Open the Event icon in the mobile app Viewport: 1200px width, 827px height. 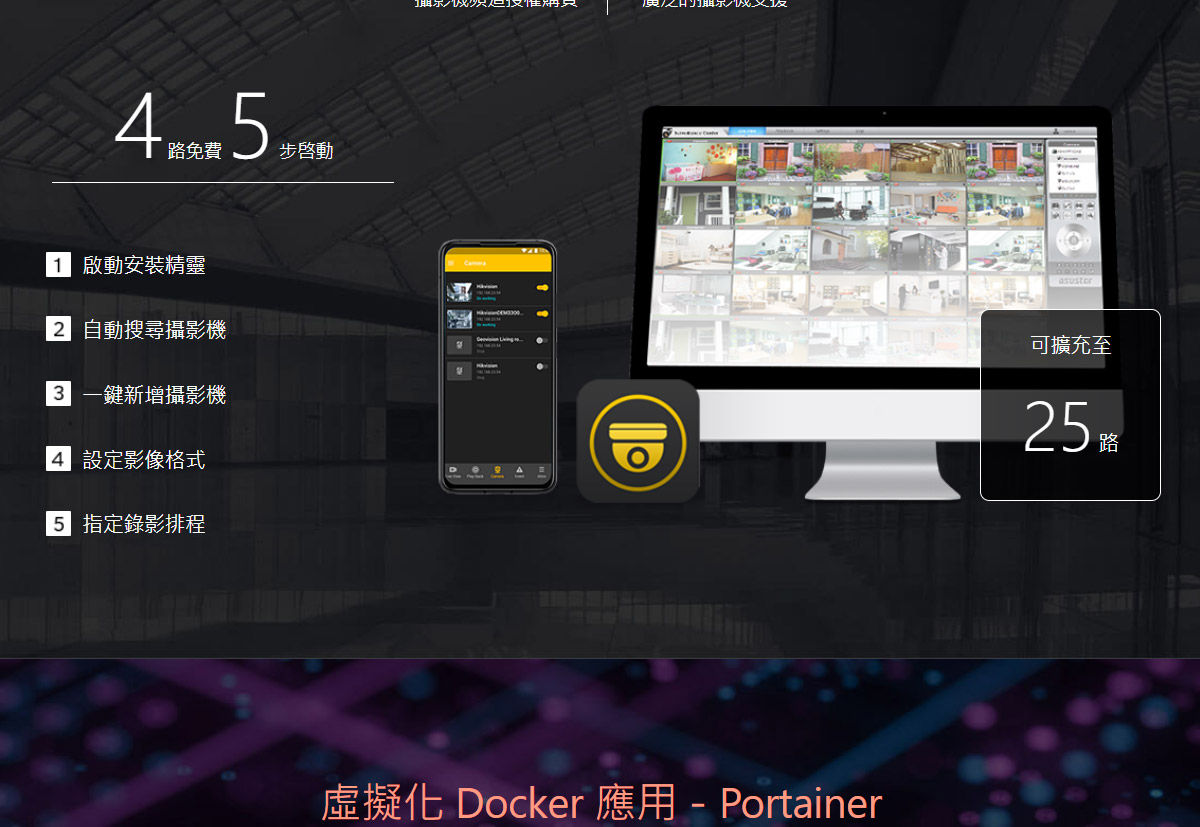(519, 469)
